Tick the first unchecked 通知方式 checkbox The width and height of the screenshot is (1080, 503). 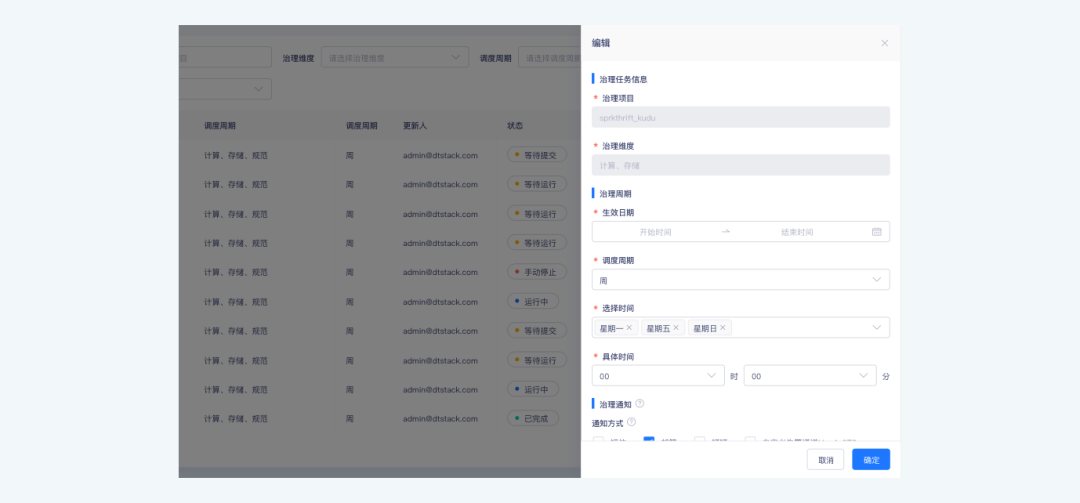[x=598, y=440]
